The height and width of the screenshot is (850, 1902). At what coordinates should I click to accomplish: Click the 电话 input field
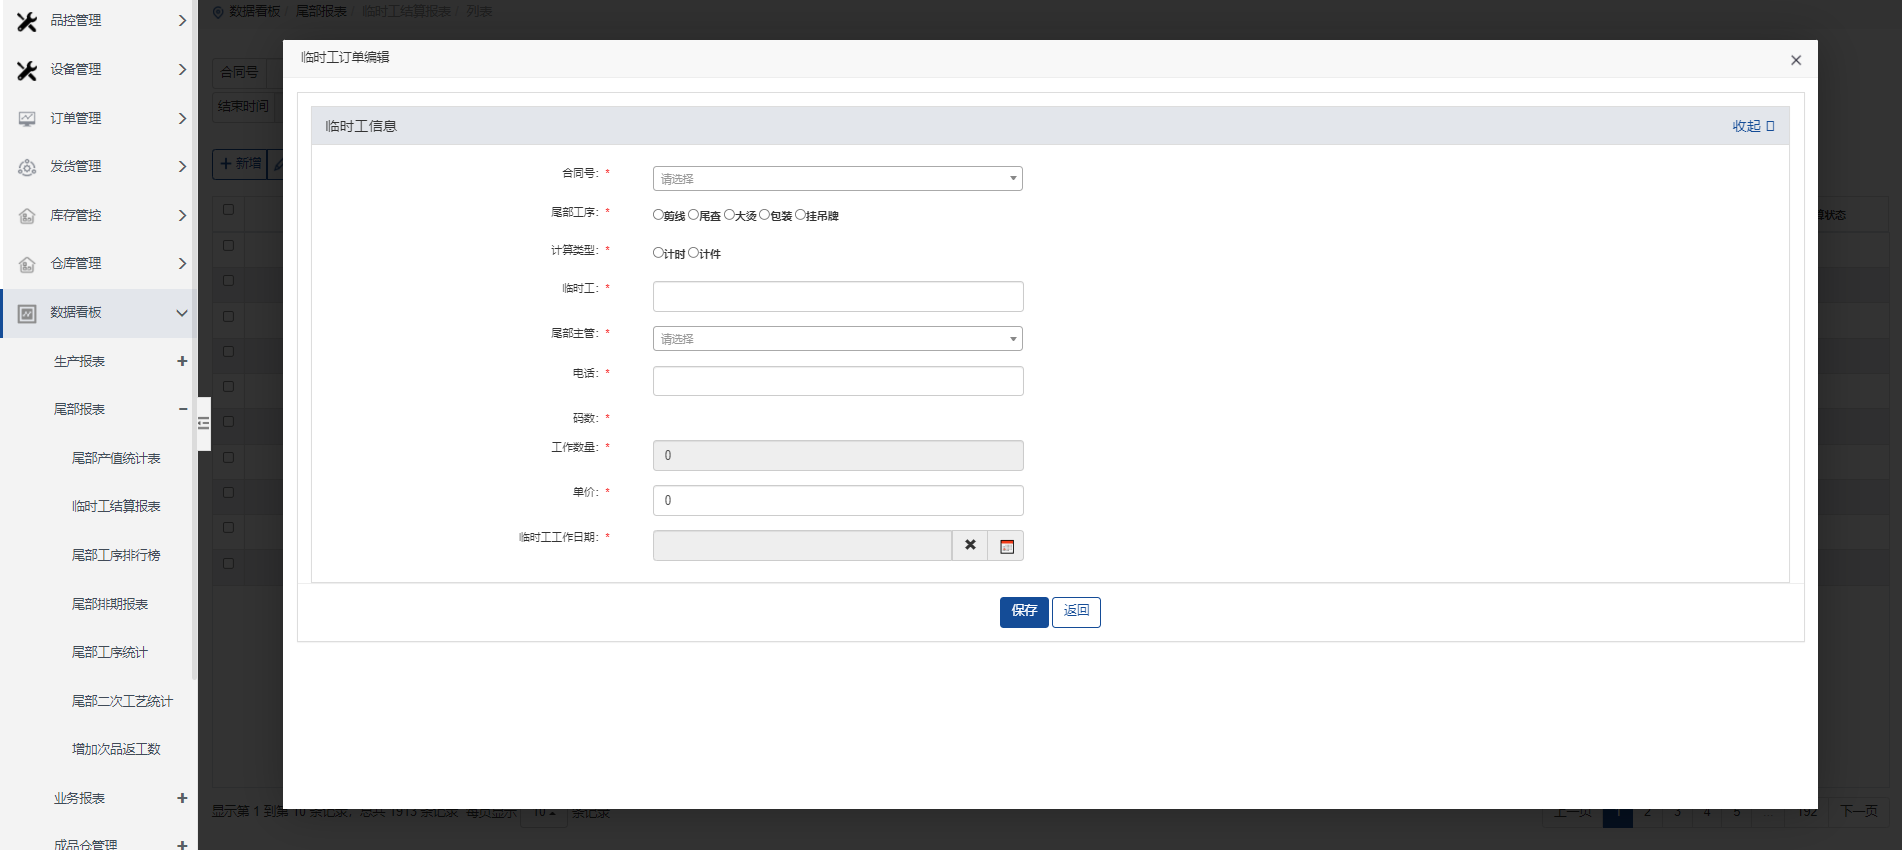click(x=837, y=381)
